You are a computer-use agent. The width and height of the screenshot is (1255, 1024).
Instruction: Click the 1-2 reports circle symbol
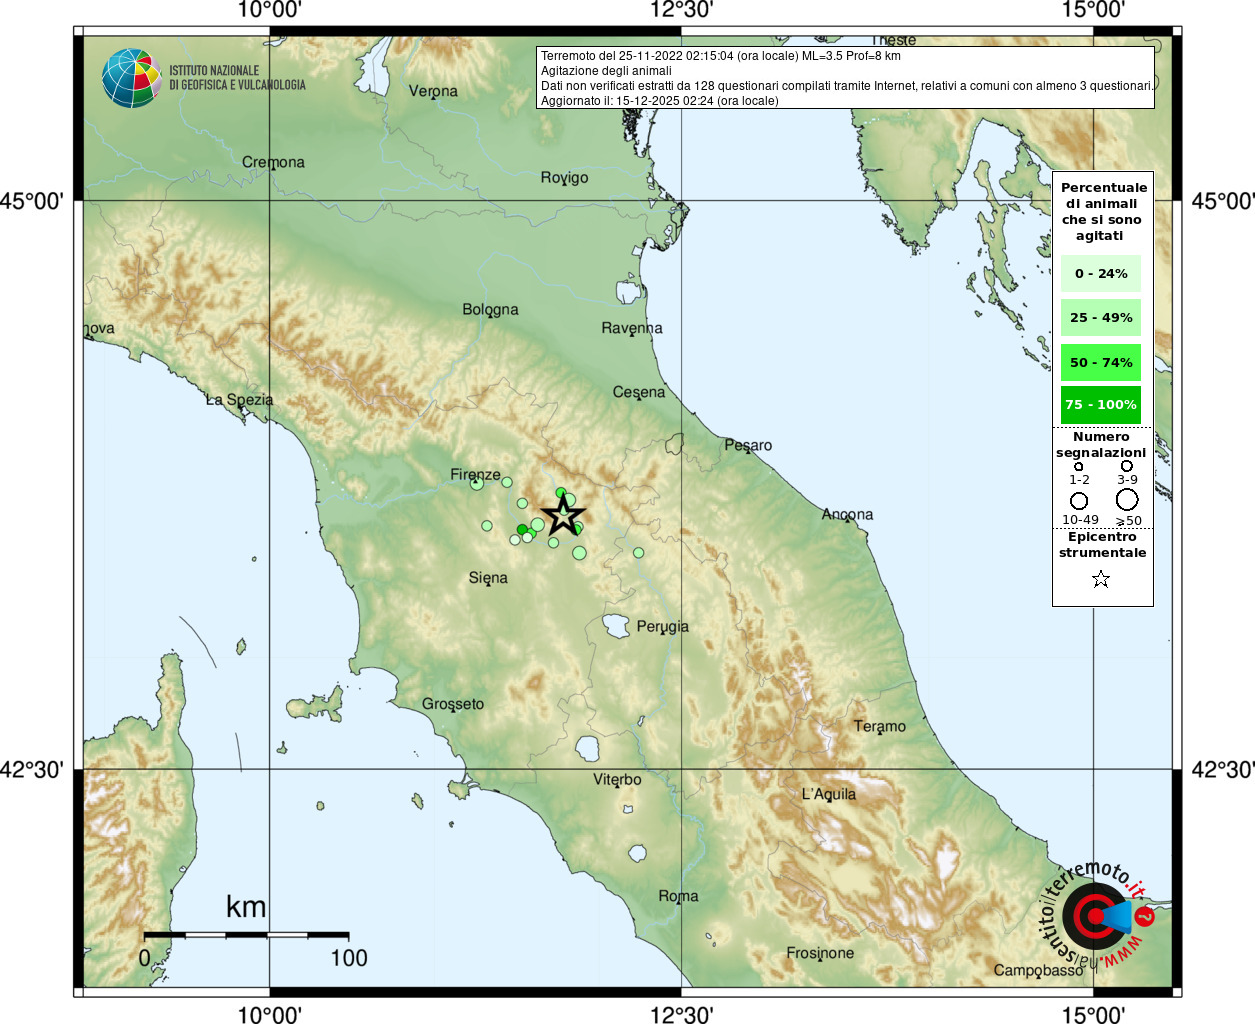(1078, 466)
